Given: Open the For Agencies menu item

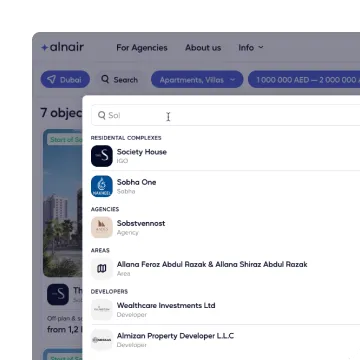Looking at the screenshot, I should (x=142, y=48).
